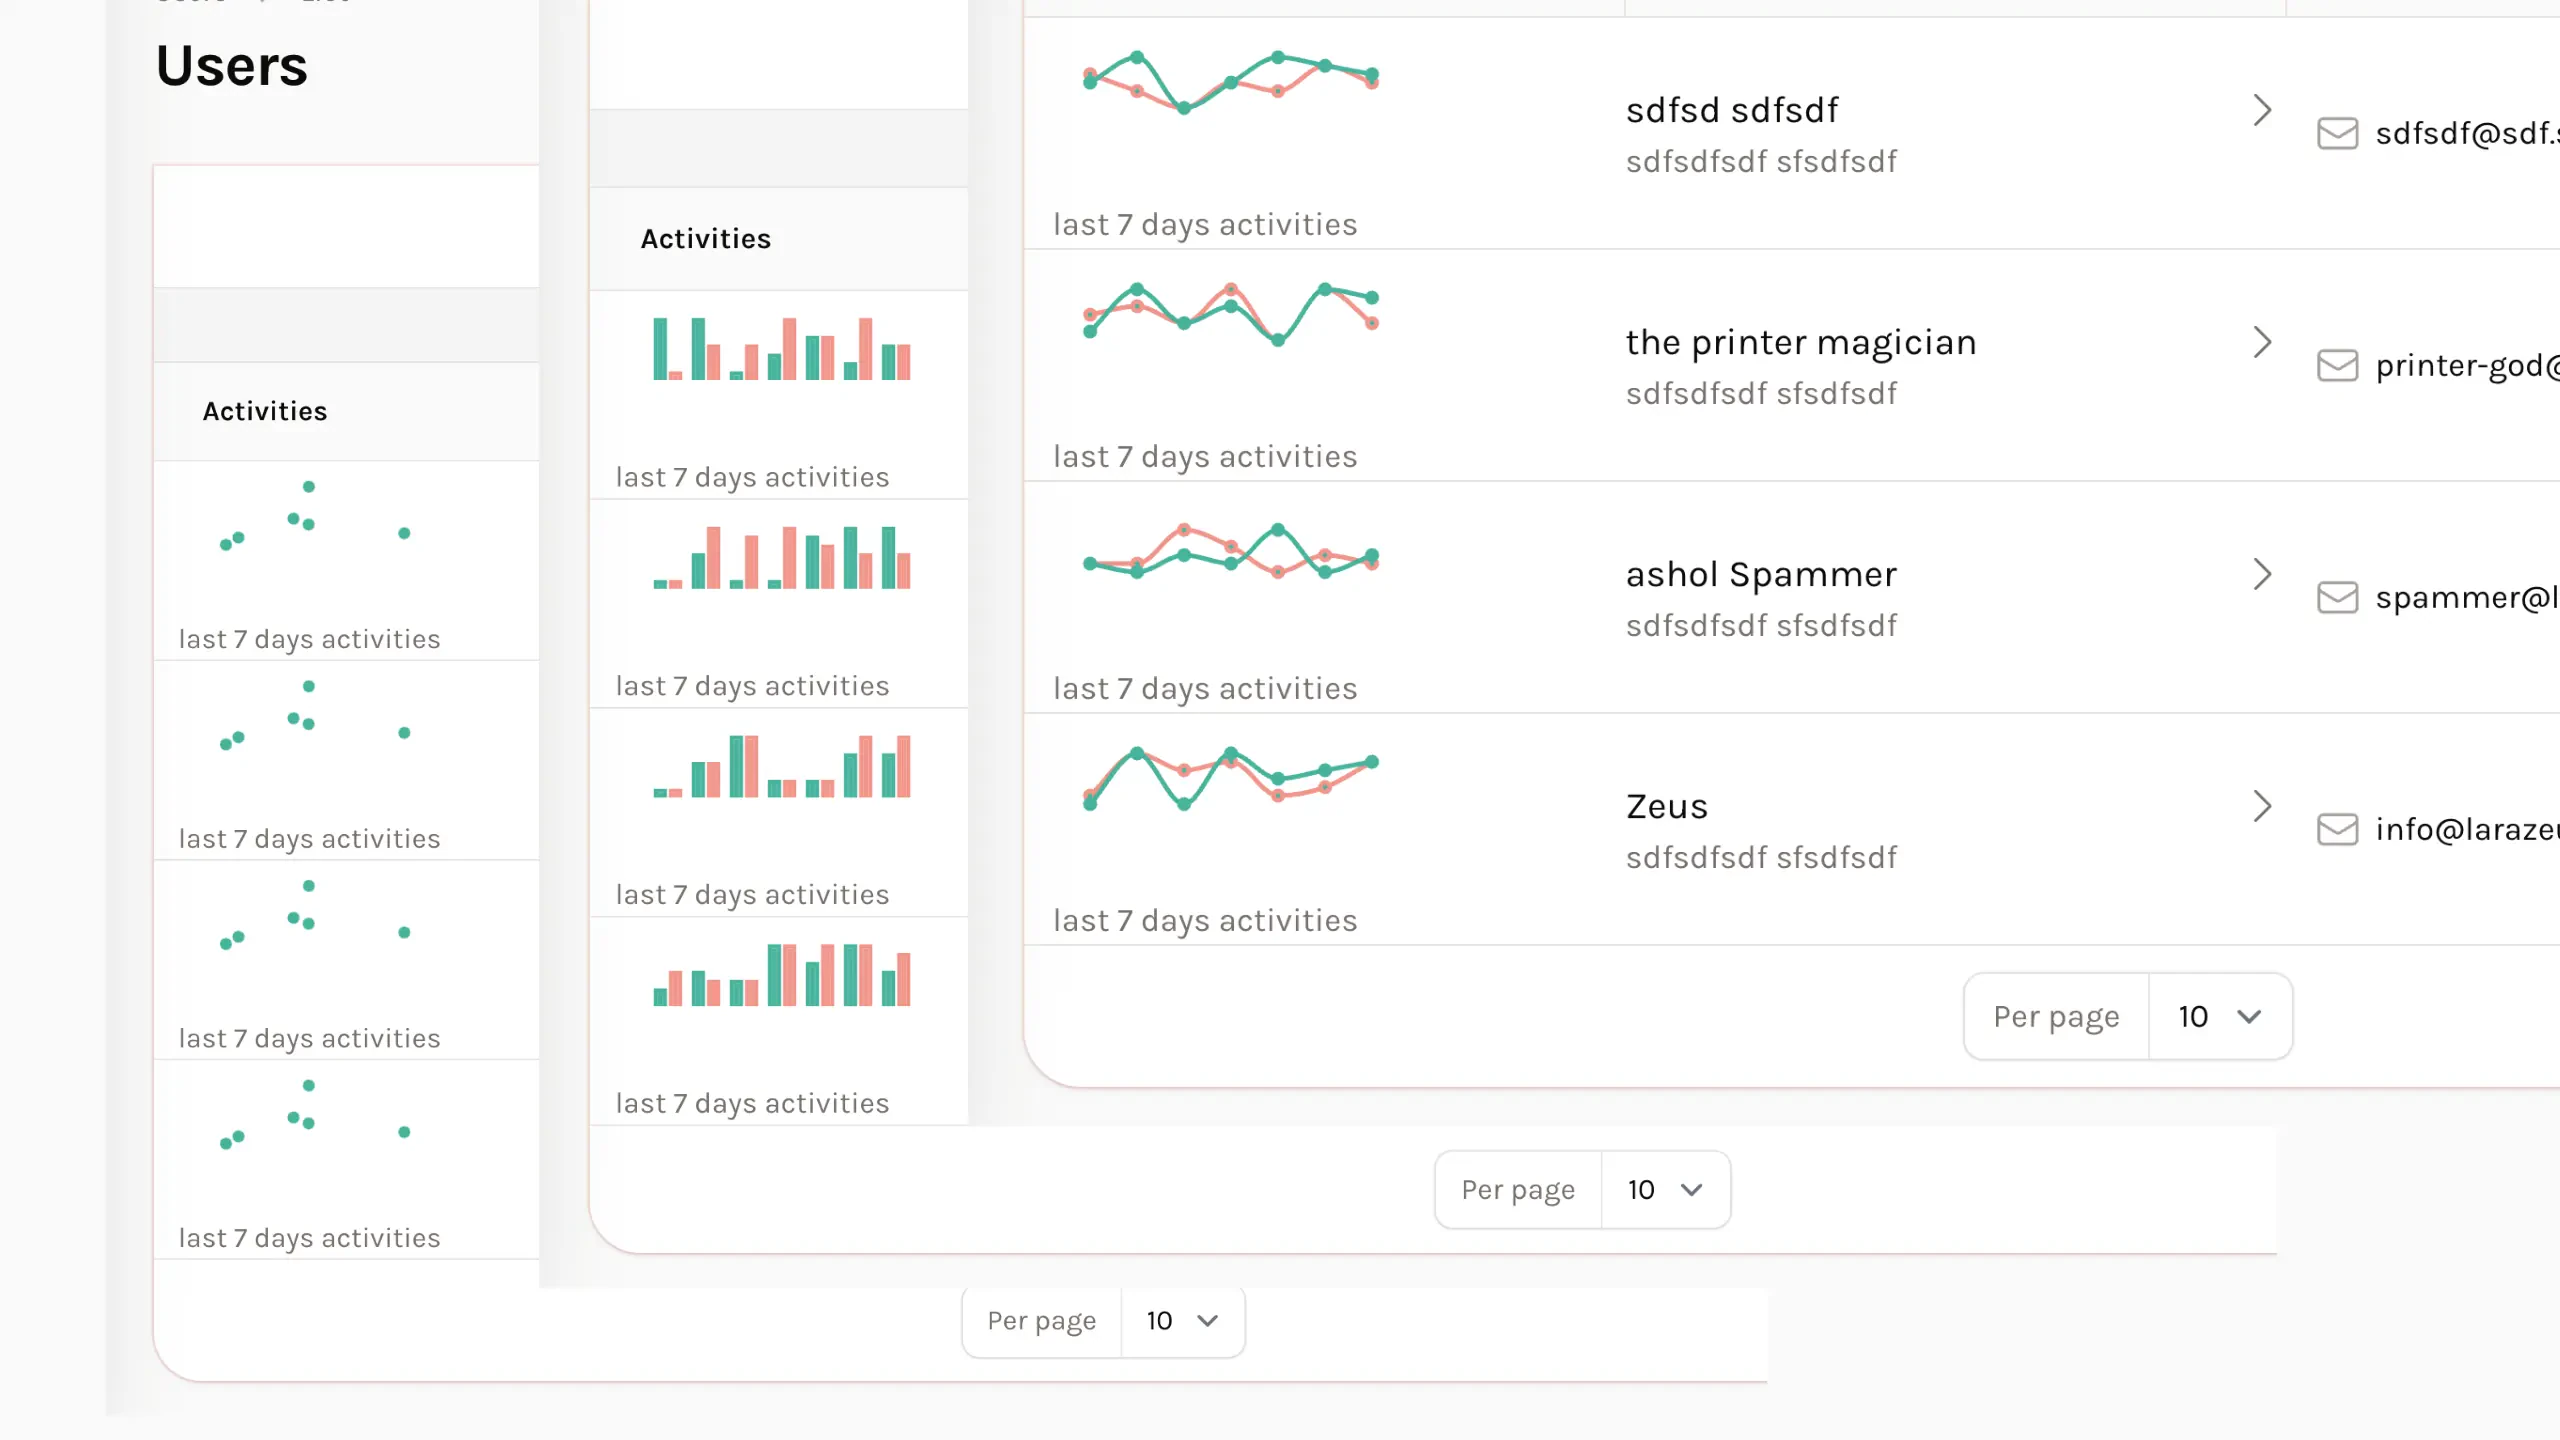
Task: Click the email icon for sdfsd sdfsdf
Action: pos(2338,132)
